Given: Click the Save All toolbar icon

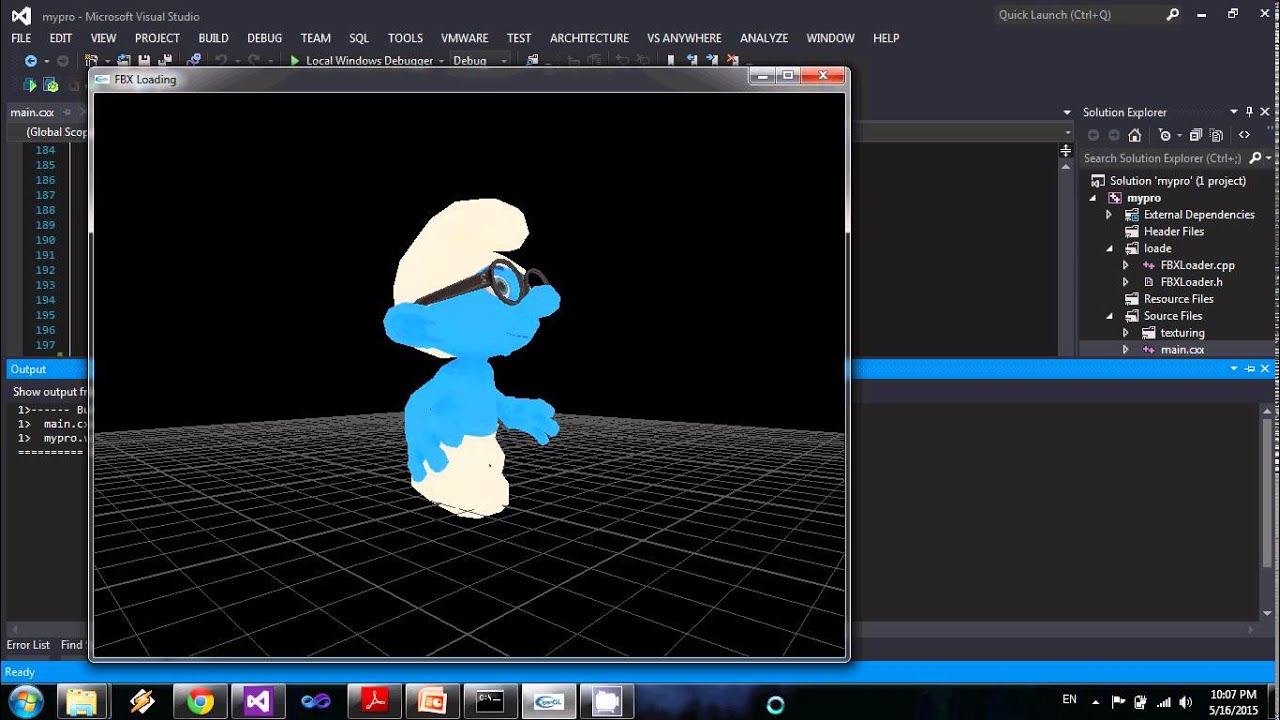Looking at the screenshot, I should (x=165, y=61).
